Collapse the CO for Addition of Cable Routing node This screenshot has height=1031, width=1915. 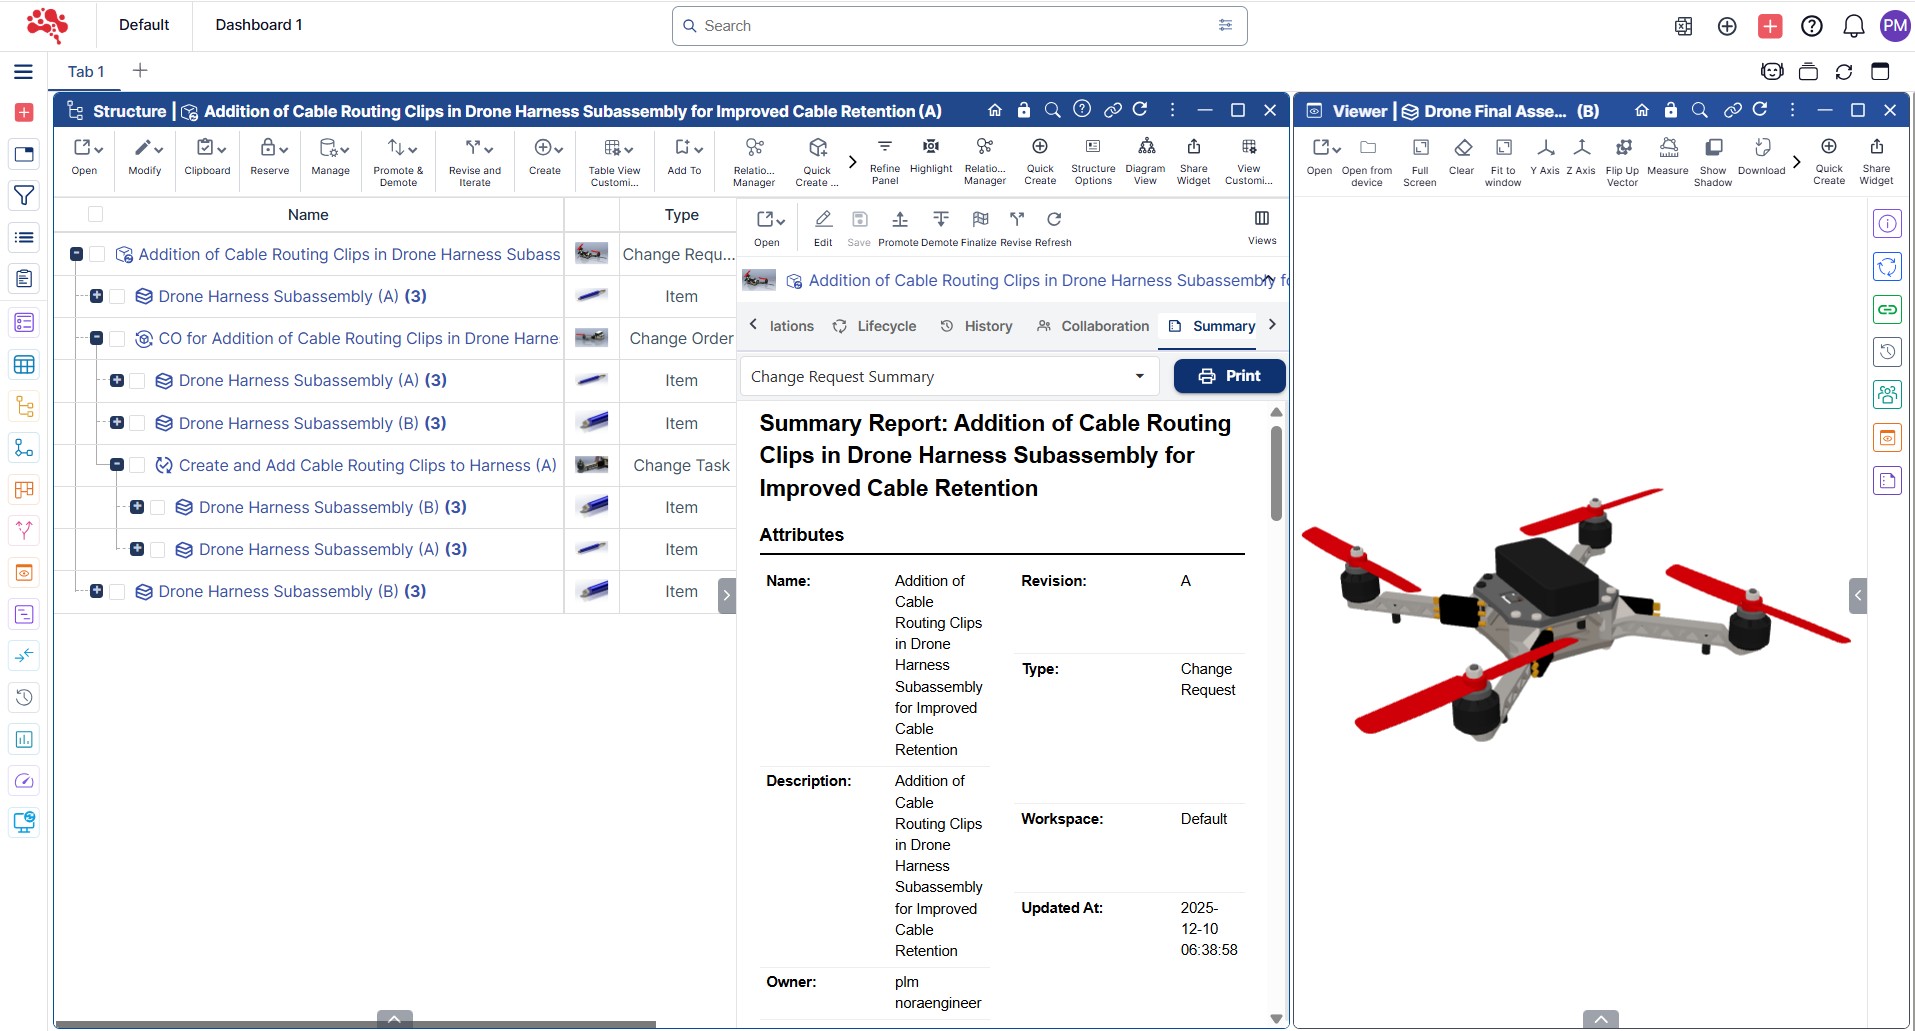click(97, 339)
